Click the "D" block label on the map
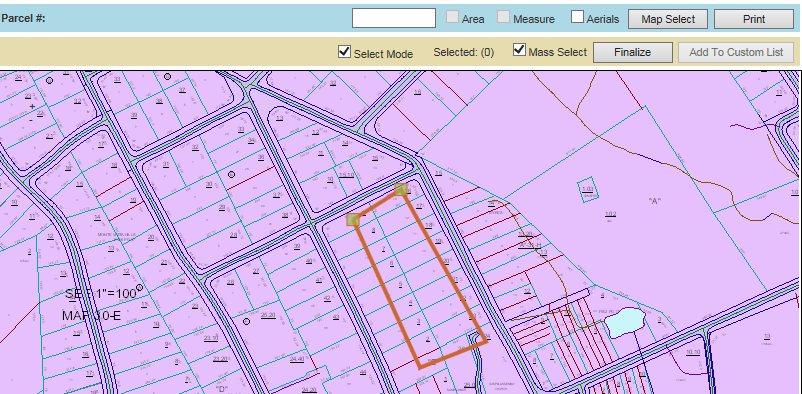 [221, 389]
